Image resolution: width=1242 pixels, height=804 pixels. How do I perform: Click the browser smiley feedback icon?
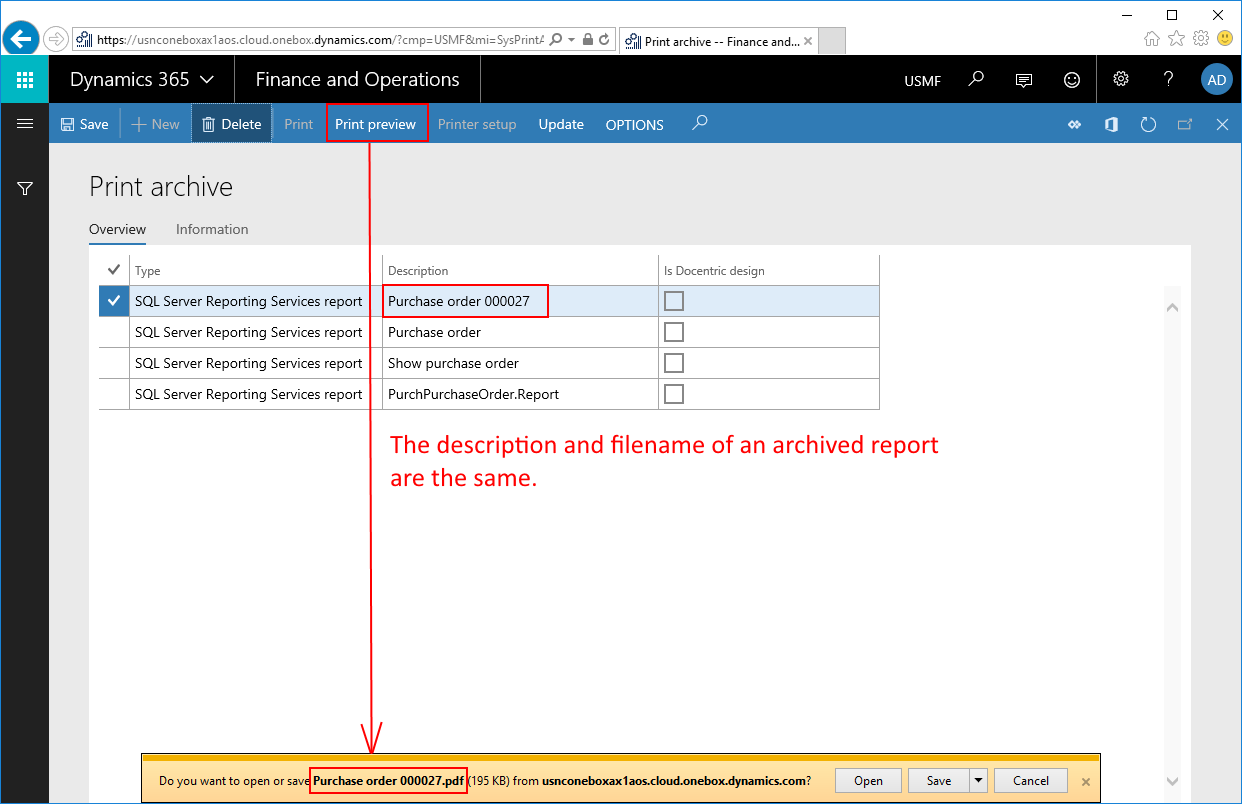[x=1224, y=39]
